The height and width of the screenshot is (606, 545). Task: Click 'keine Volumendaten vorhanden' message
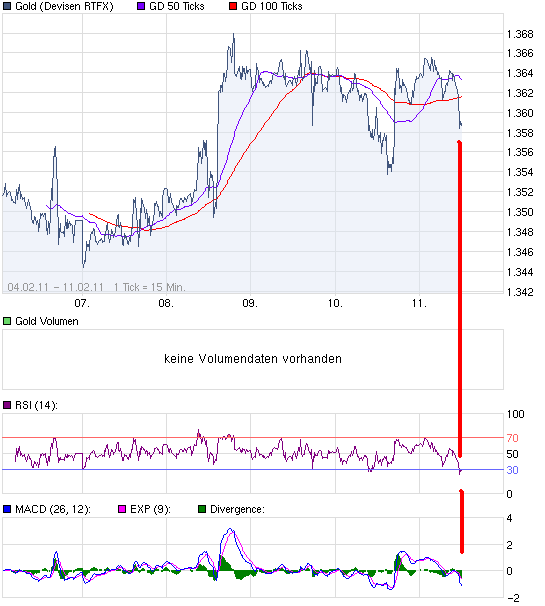[253, 359]
